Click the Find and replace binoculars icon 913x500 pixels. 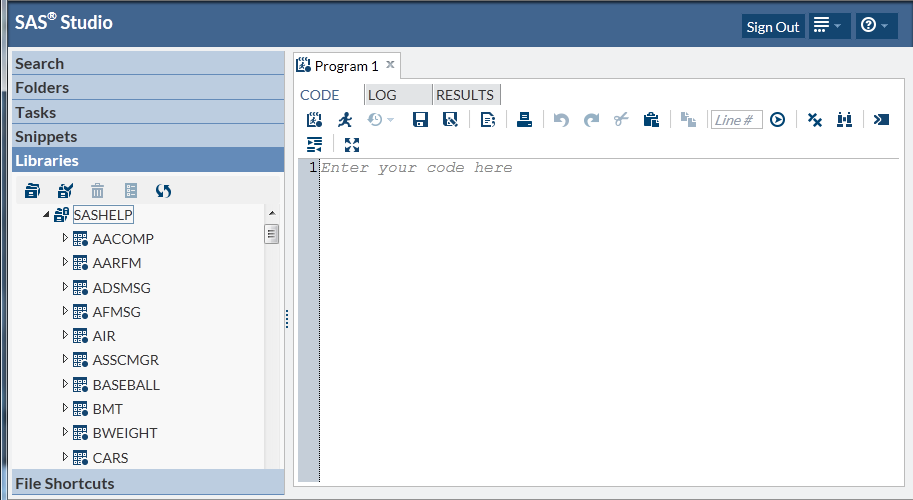coord(844,120)
